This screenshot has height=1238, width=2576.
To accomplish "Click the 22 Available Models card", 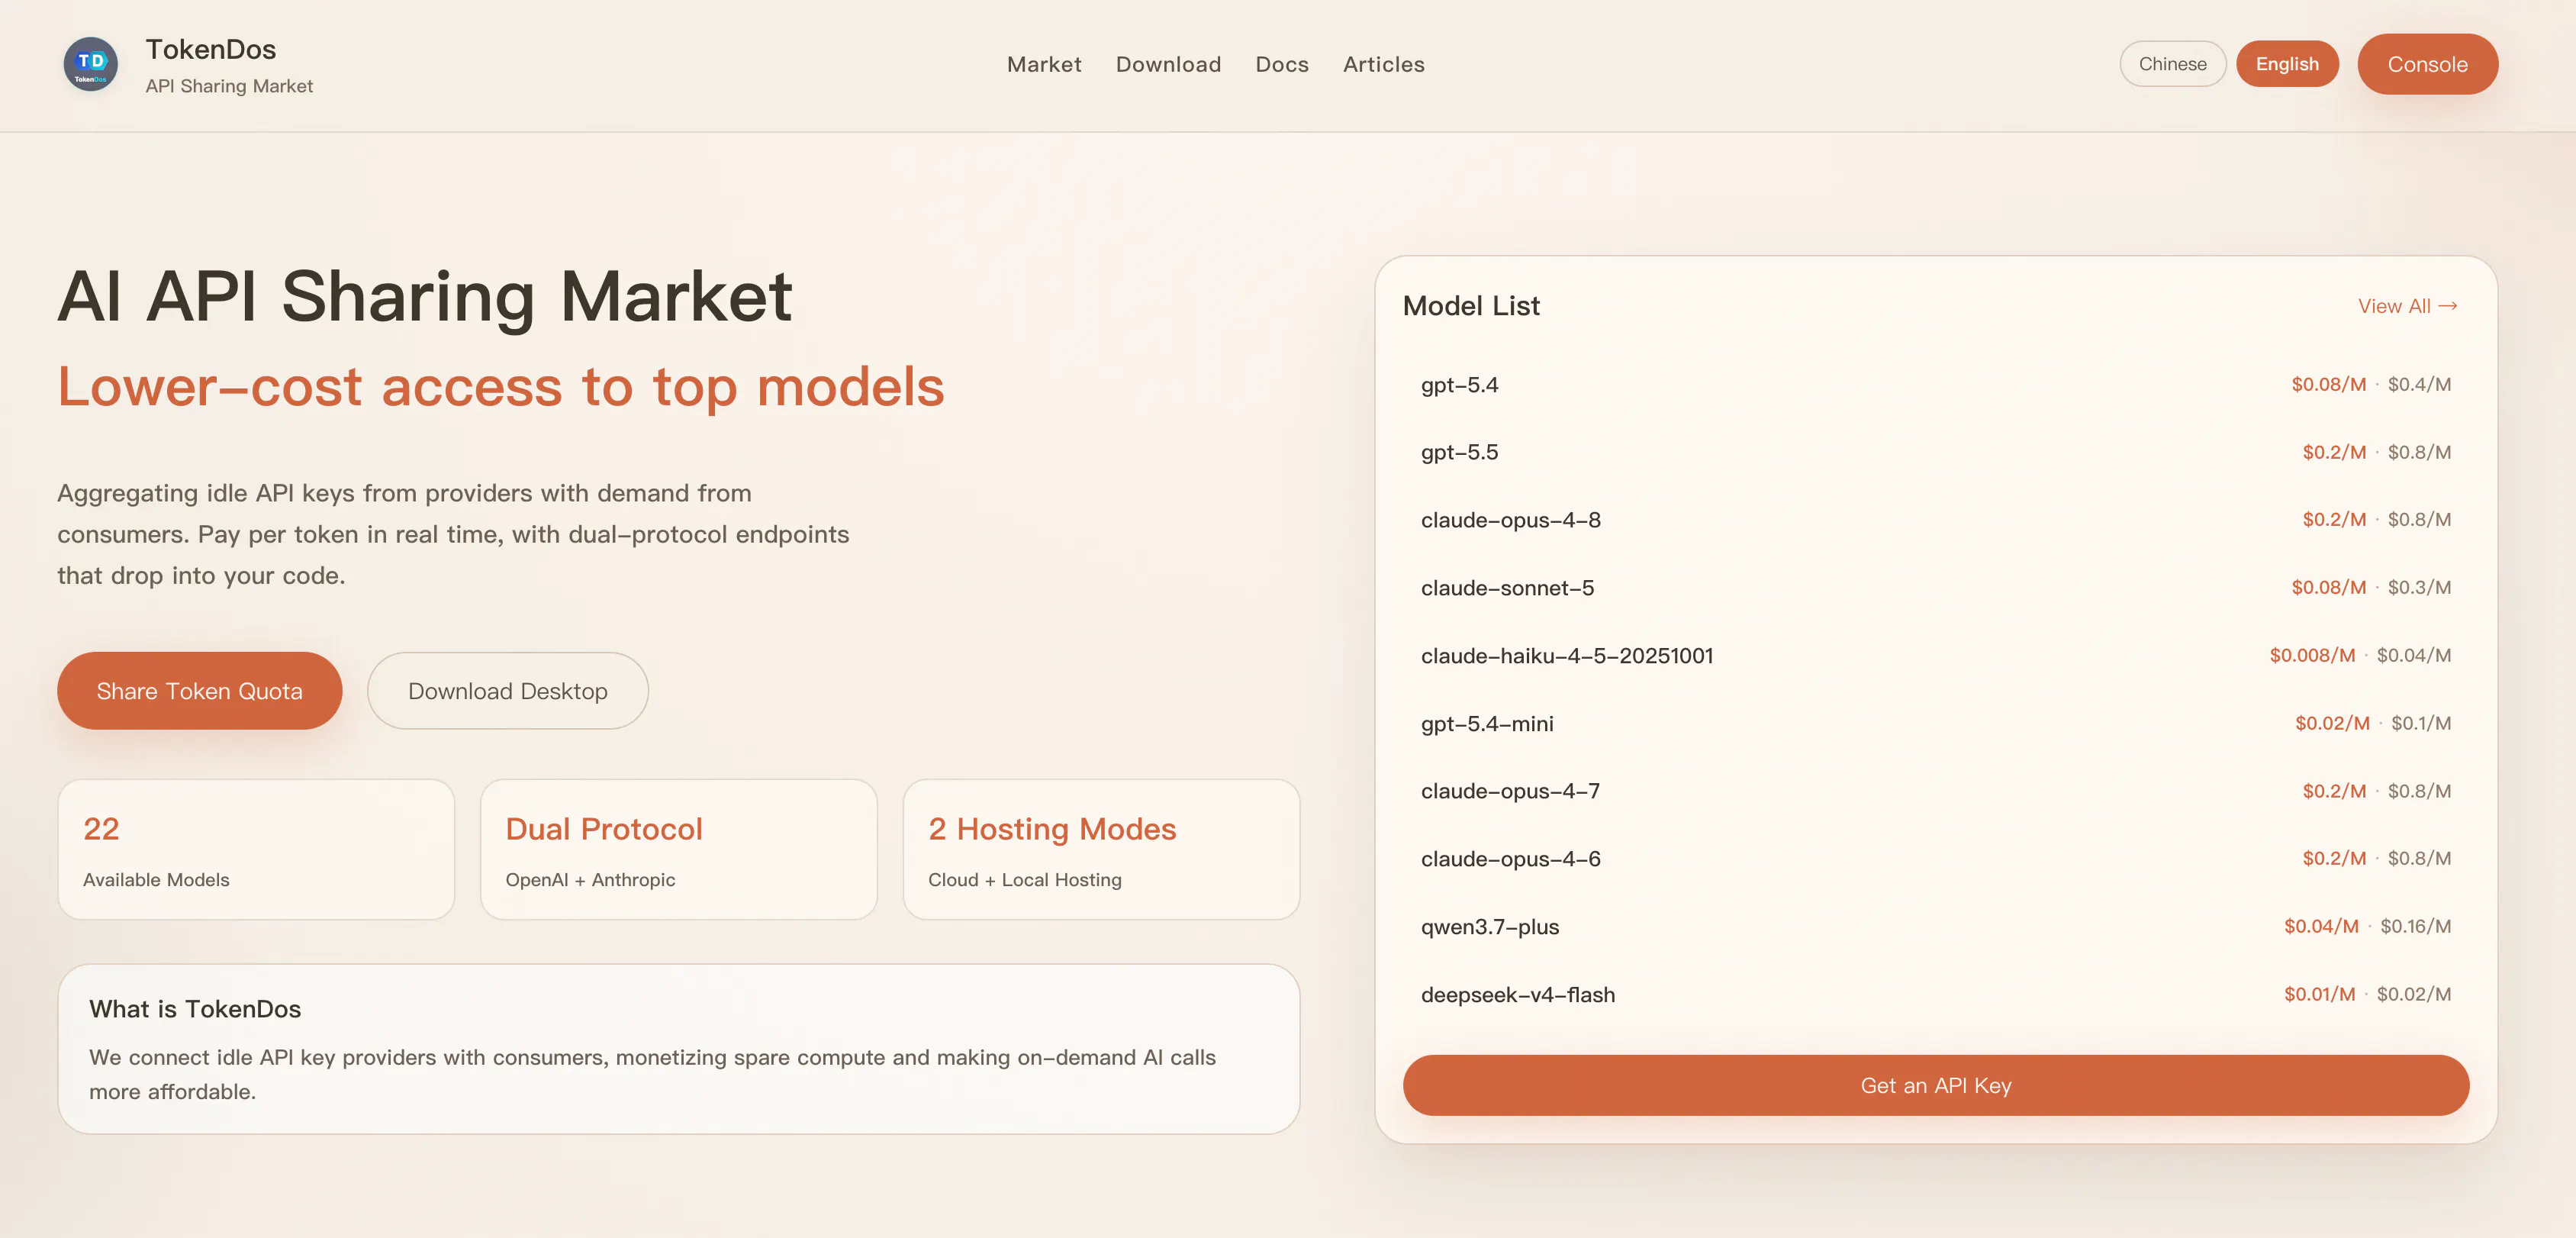I will coord(256,849).
